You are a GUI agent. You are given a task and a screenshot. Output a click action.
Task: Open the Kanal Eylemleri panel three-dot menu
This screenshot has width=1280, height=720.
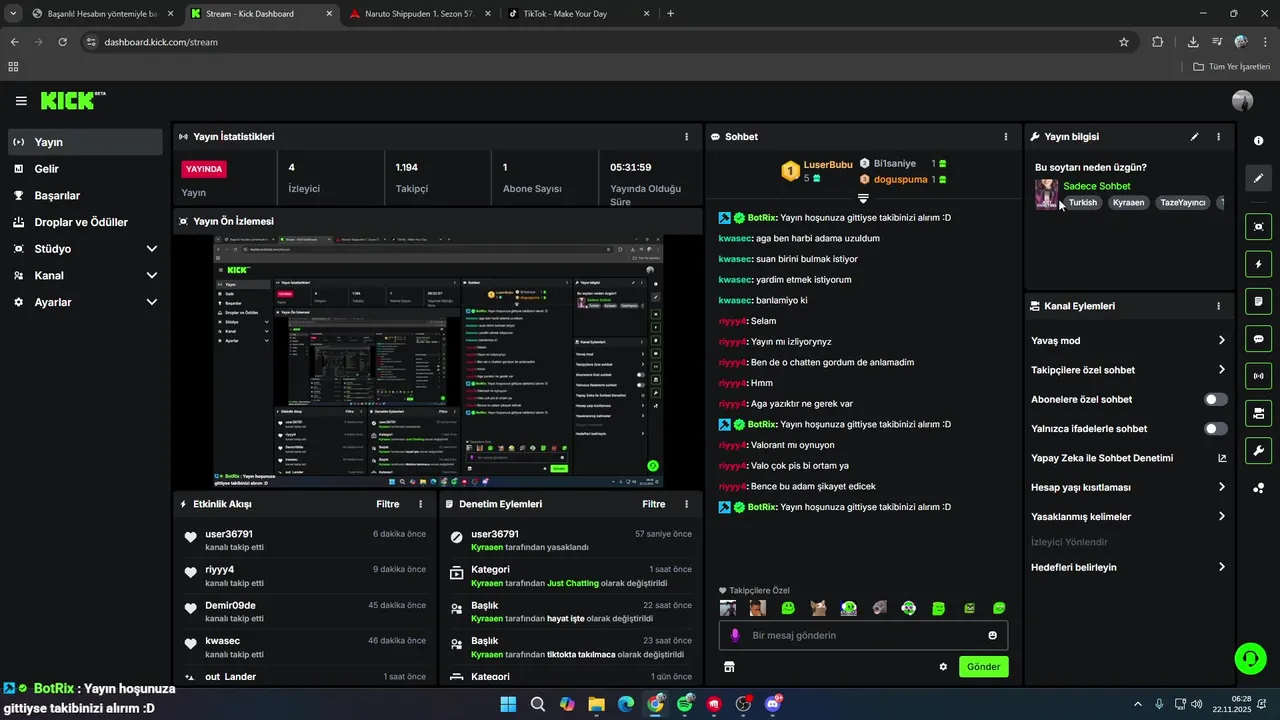pyautogui.click(x=1218, y=306)
